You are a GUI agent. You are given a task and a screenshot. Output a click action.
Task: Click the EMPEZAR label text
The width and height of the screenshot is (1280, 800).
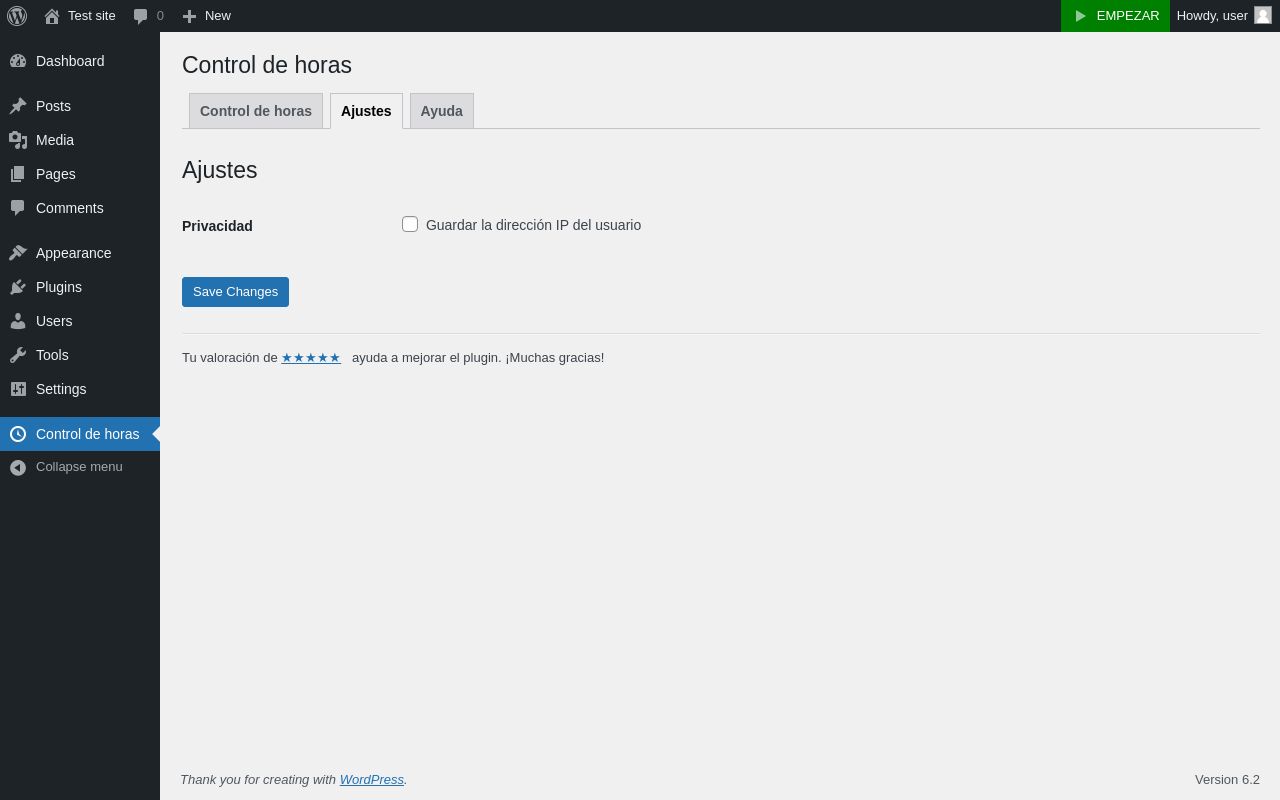[1128, 16]
